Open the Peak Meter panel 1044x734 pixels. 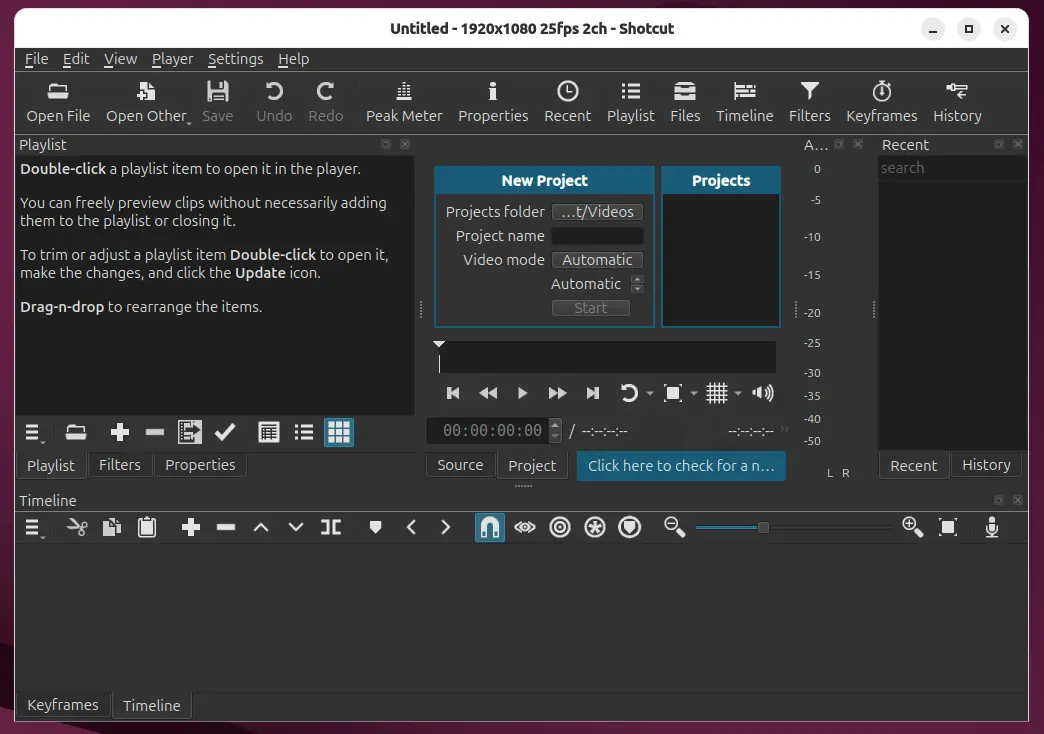tap(403, 100)
